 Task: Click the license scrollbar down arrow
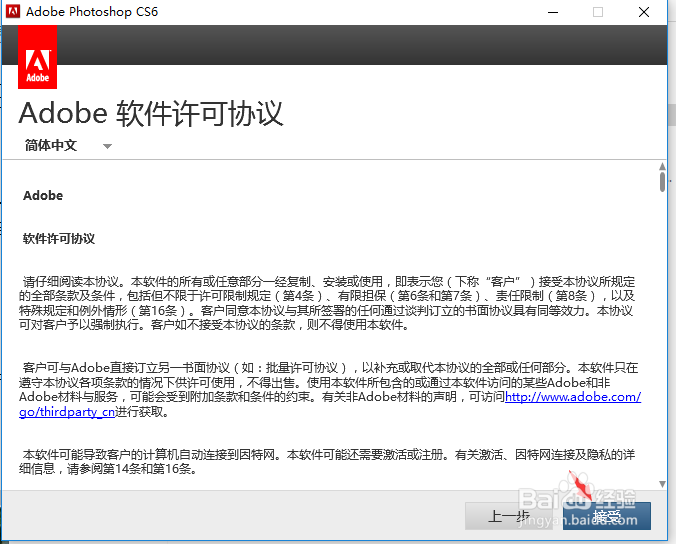[x=662, y=484]
